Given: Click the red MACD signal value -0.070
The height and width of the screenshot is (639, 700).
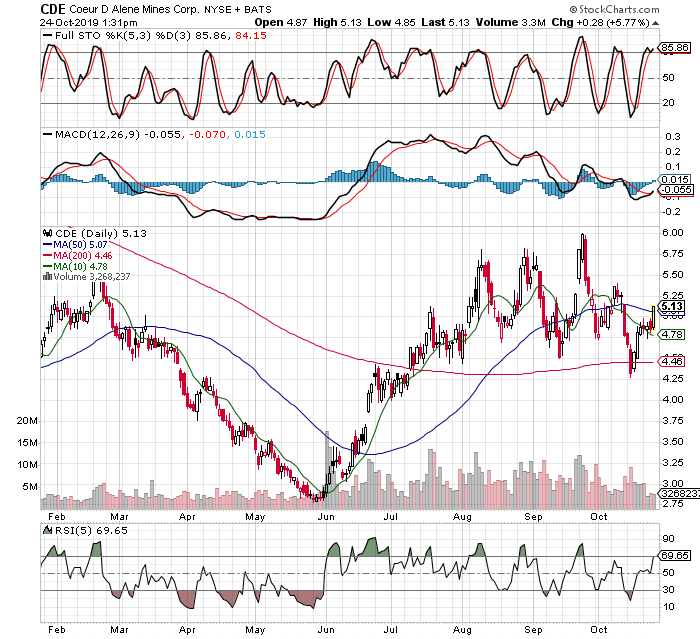Looking at the screenshot, I should pos(208,134).
